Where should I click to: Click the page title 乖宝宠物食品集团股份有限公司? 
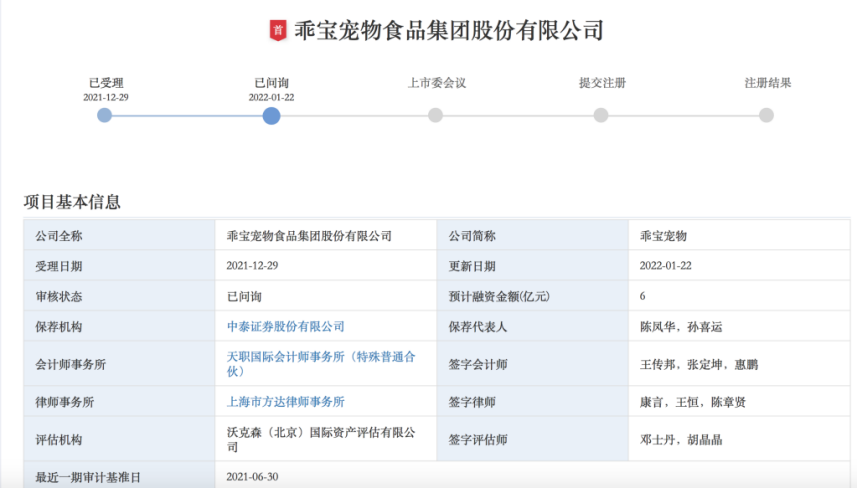(x=449, y=31)
